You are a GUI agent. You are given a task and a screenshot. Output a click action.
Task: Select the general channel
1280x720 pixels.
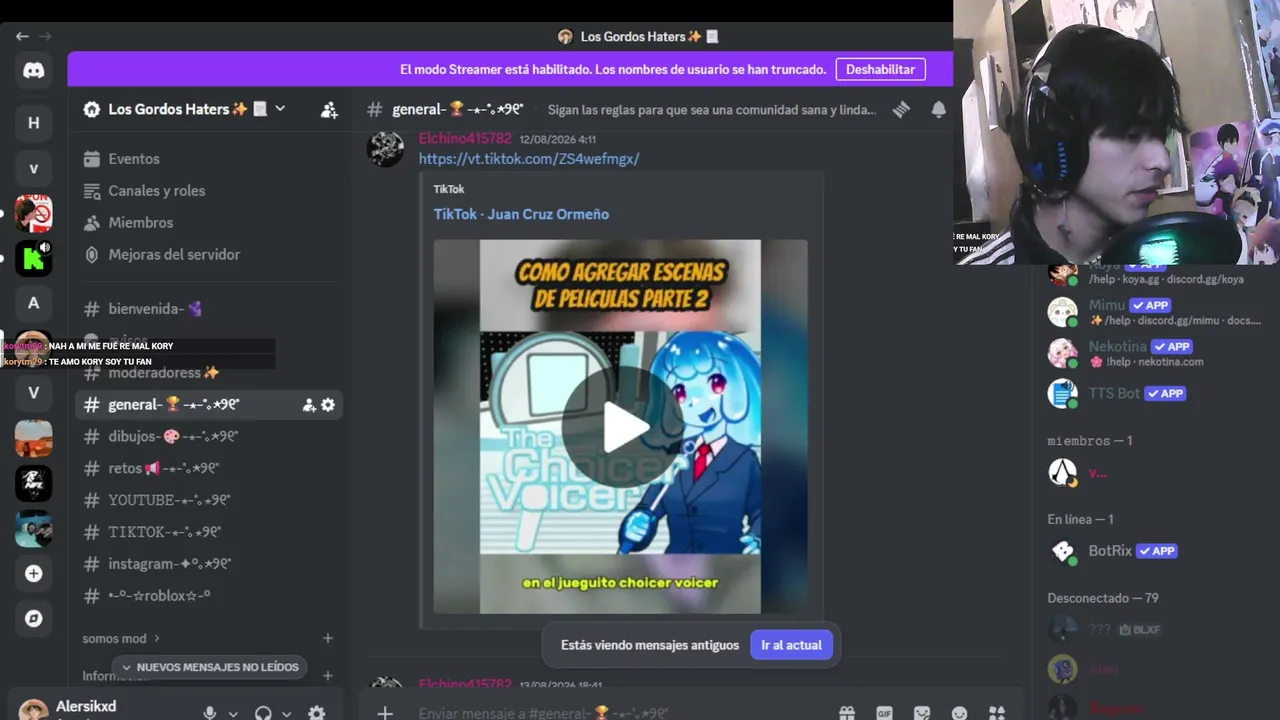[x=209, y=405]
